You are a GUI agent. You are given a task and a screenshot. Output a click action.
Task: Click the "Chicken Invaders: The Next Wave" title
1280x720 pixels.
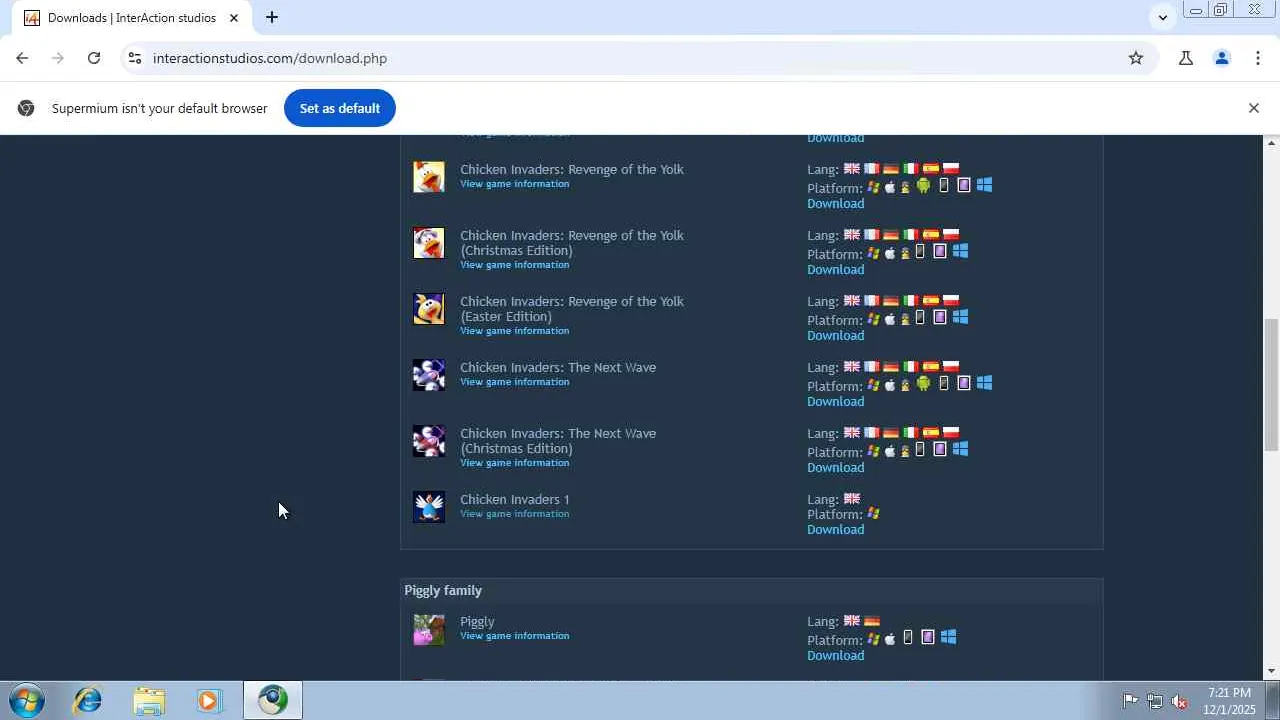point(558,367)
